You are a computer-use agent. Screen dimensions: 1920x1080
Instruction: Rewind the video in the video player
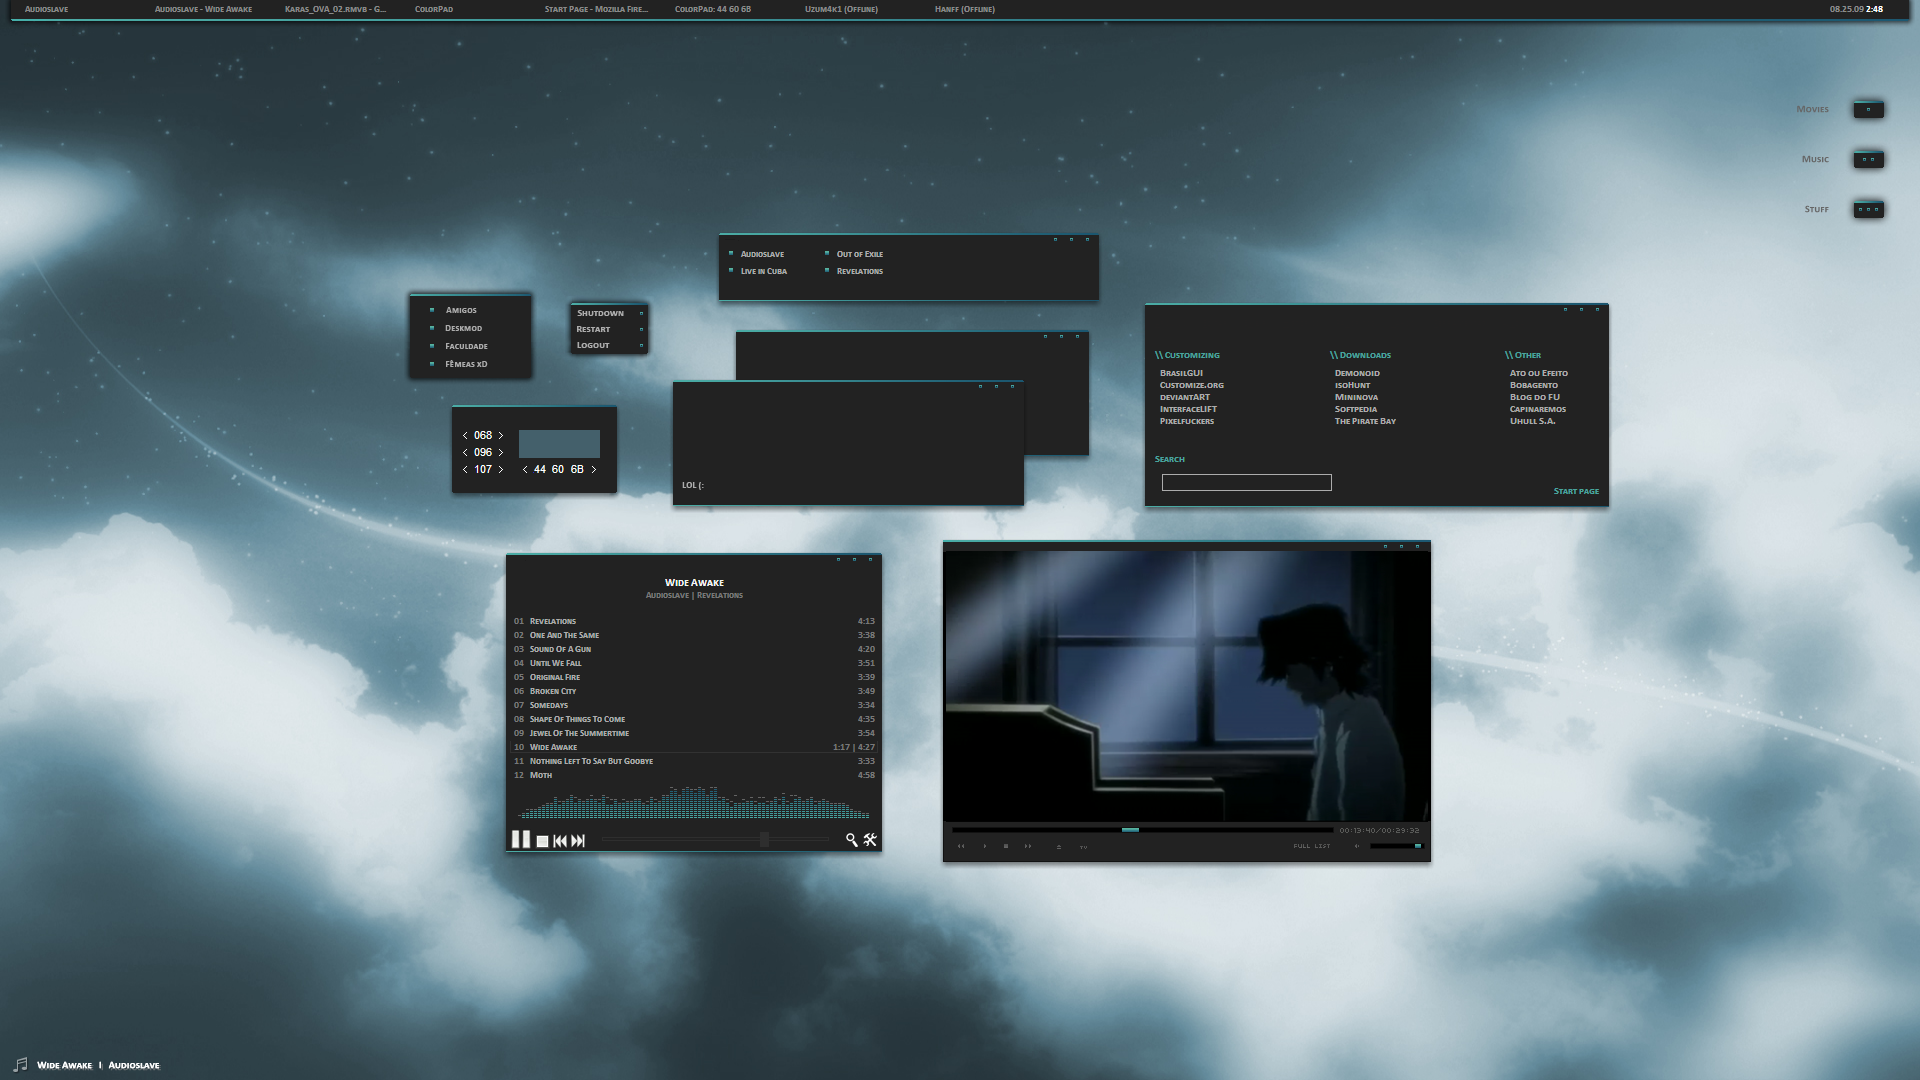point(961,846)
